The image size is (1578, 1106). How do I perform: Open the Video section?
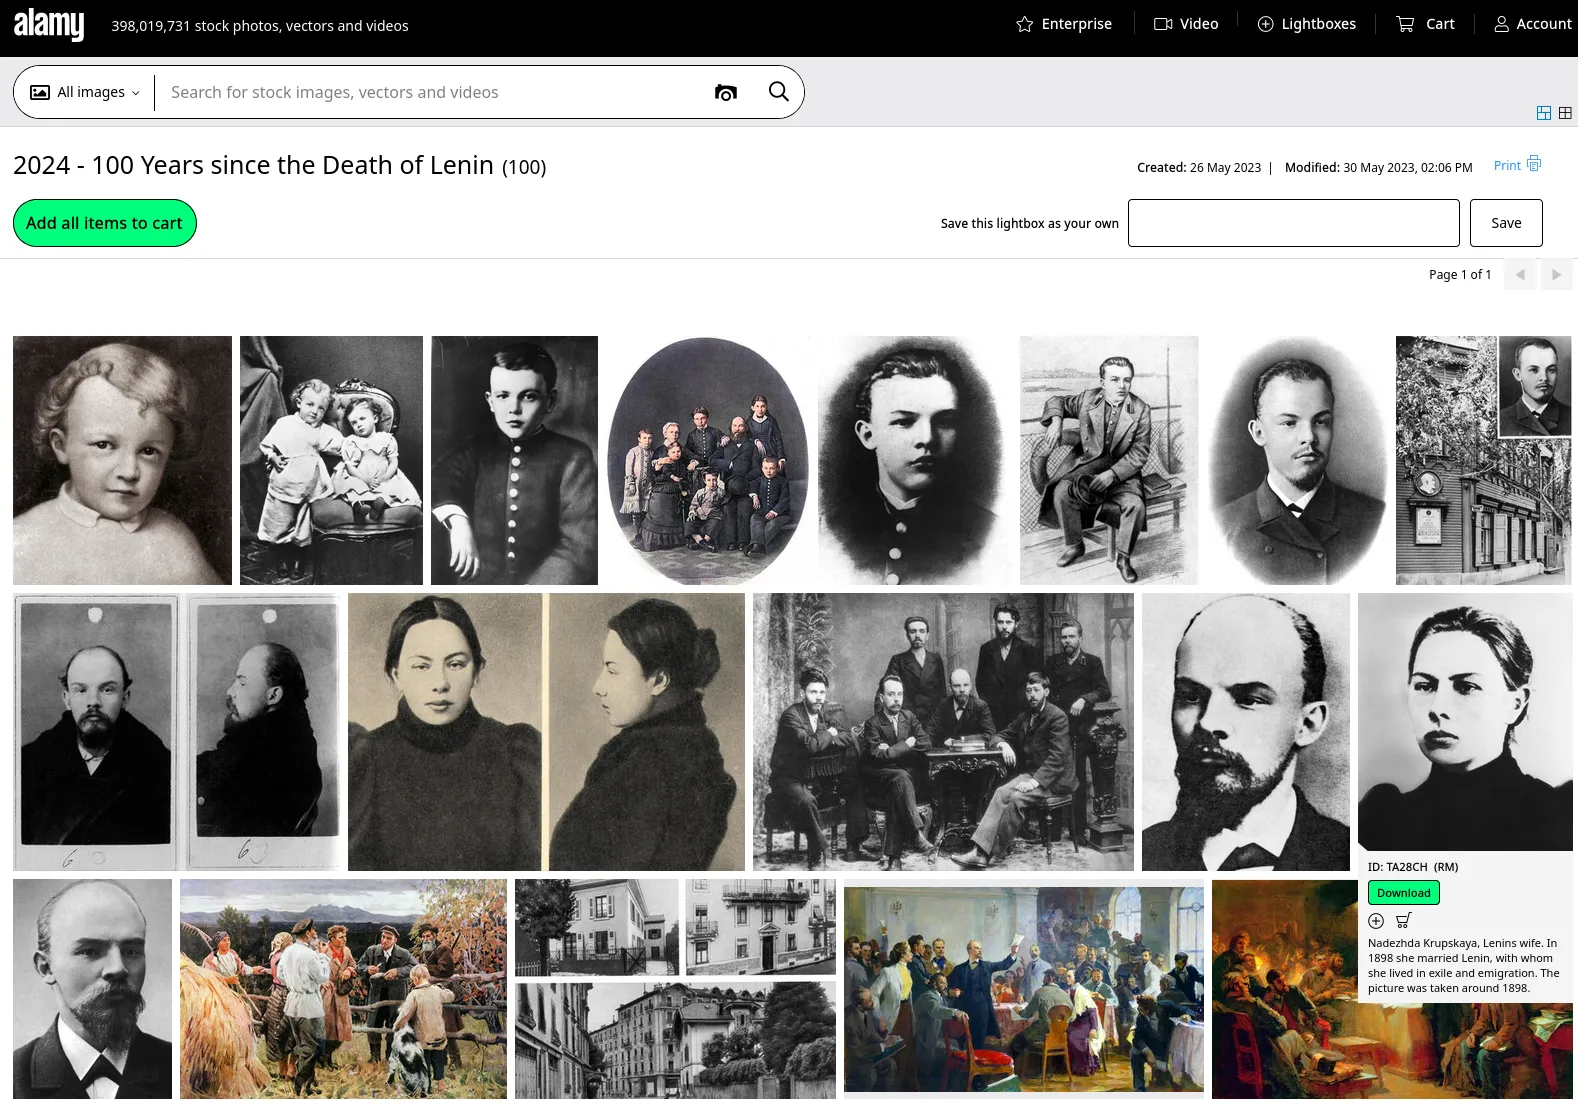(1186, 24)
